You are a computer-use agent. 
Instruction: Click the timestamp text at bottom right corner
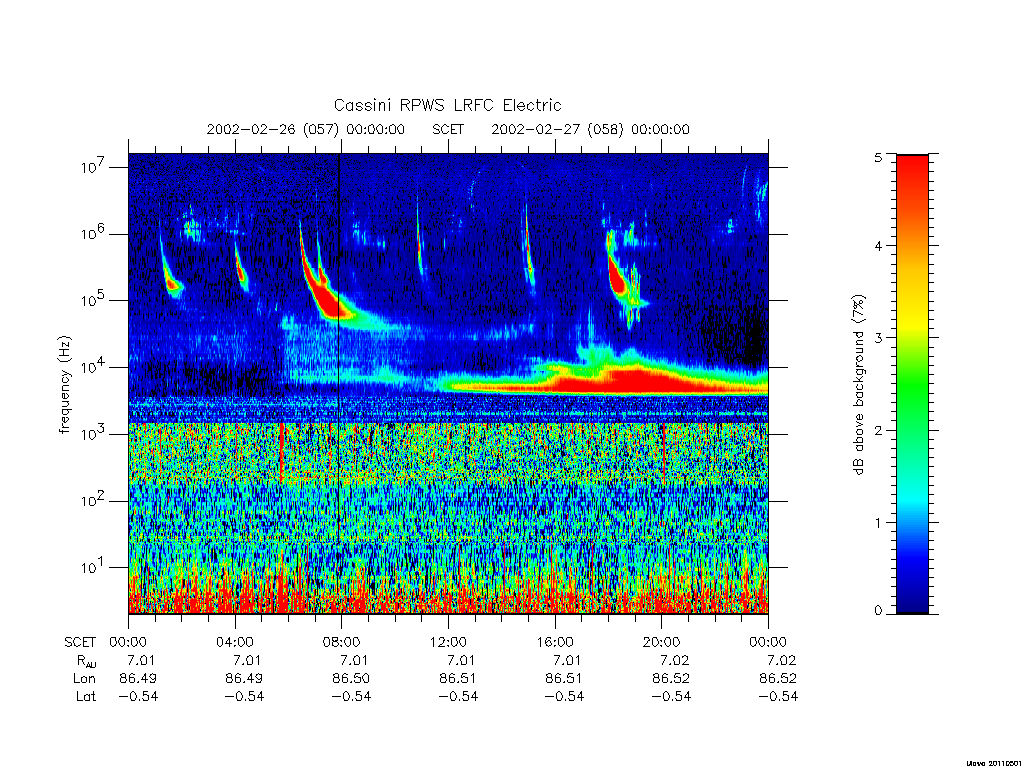pyautogui.click(x=993, y=762)
